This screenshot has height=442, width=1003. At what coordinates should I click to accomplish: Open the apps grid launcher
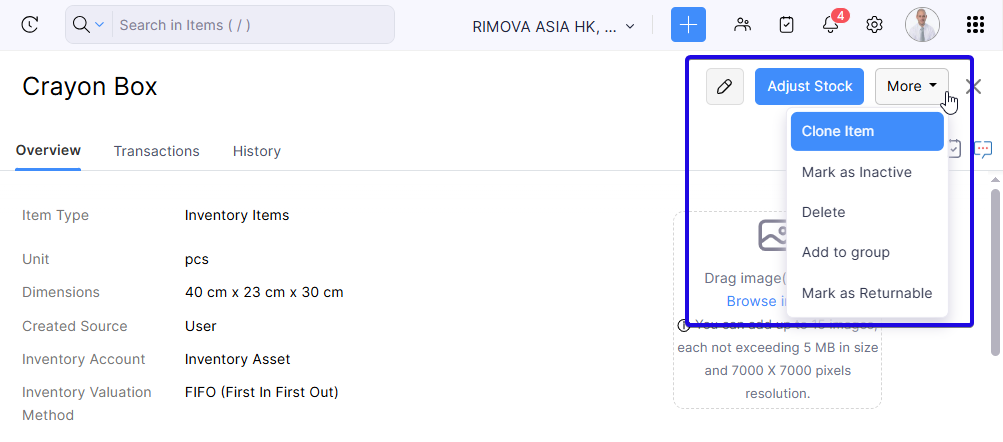point(975,25)
